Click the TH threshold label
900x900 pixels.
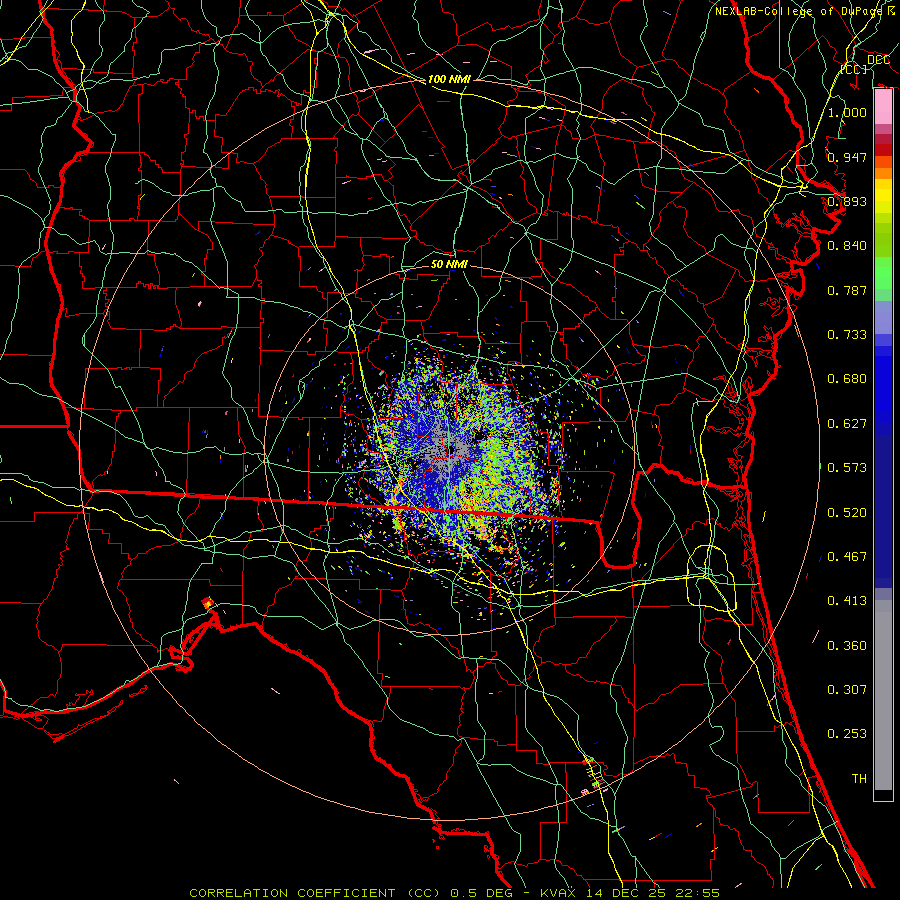859,779
